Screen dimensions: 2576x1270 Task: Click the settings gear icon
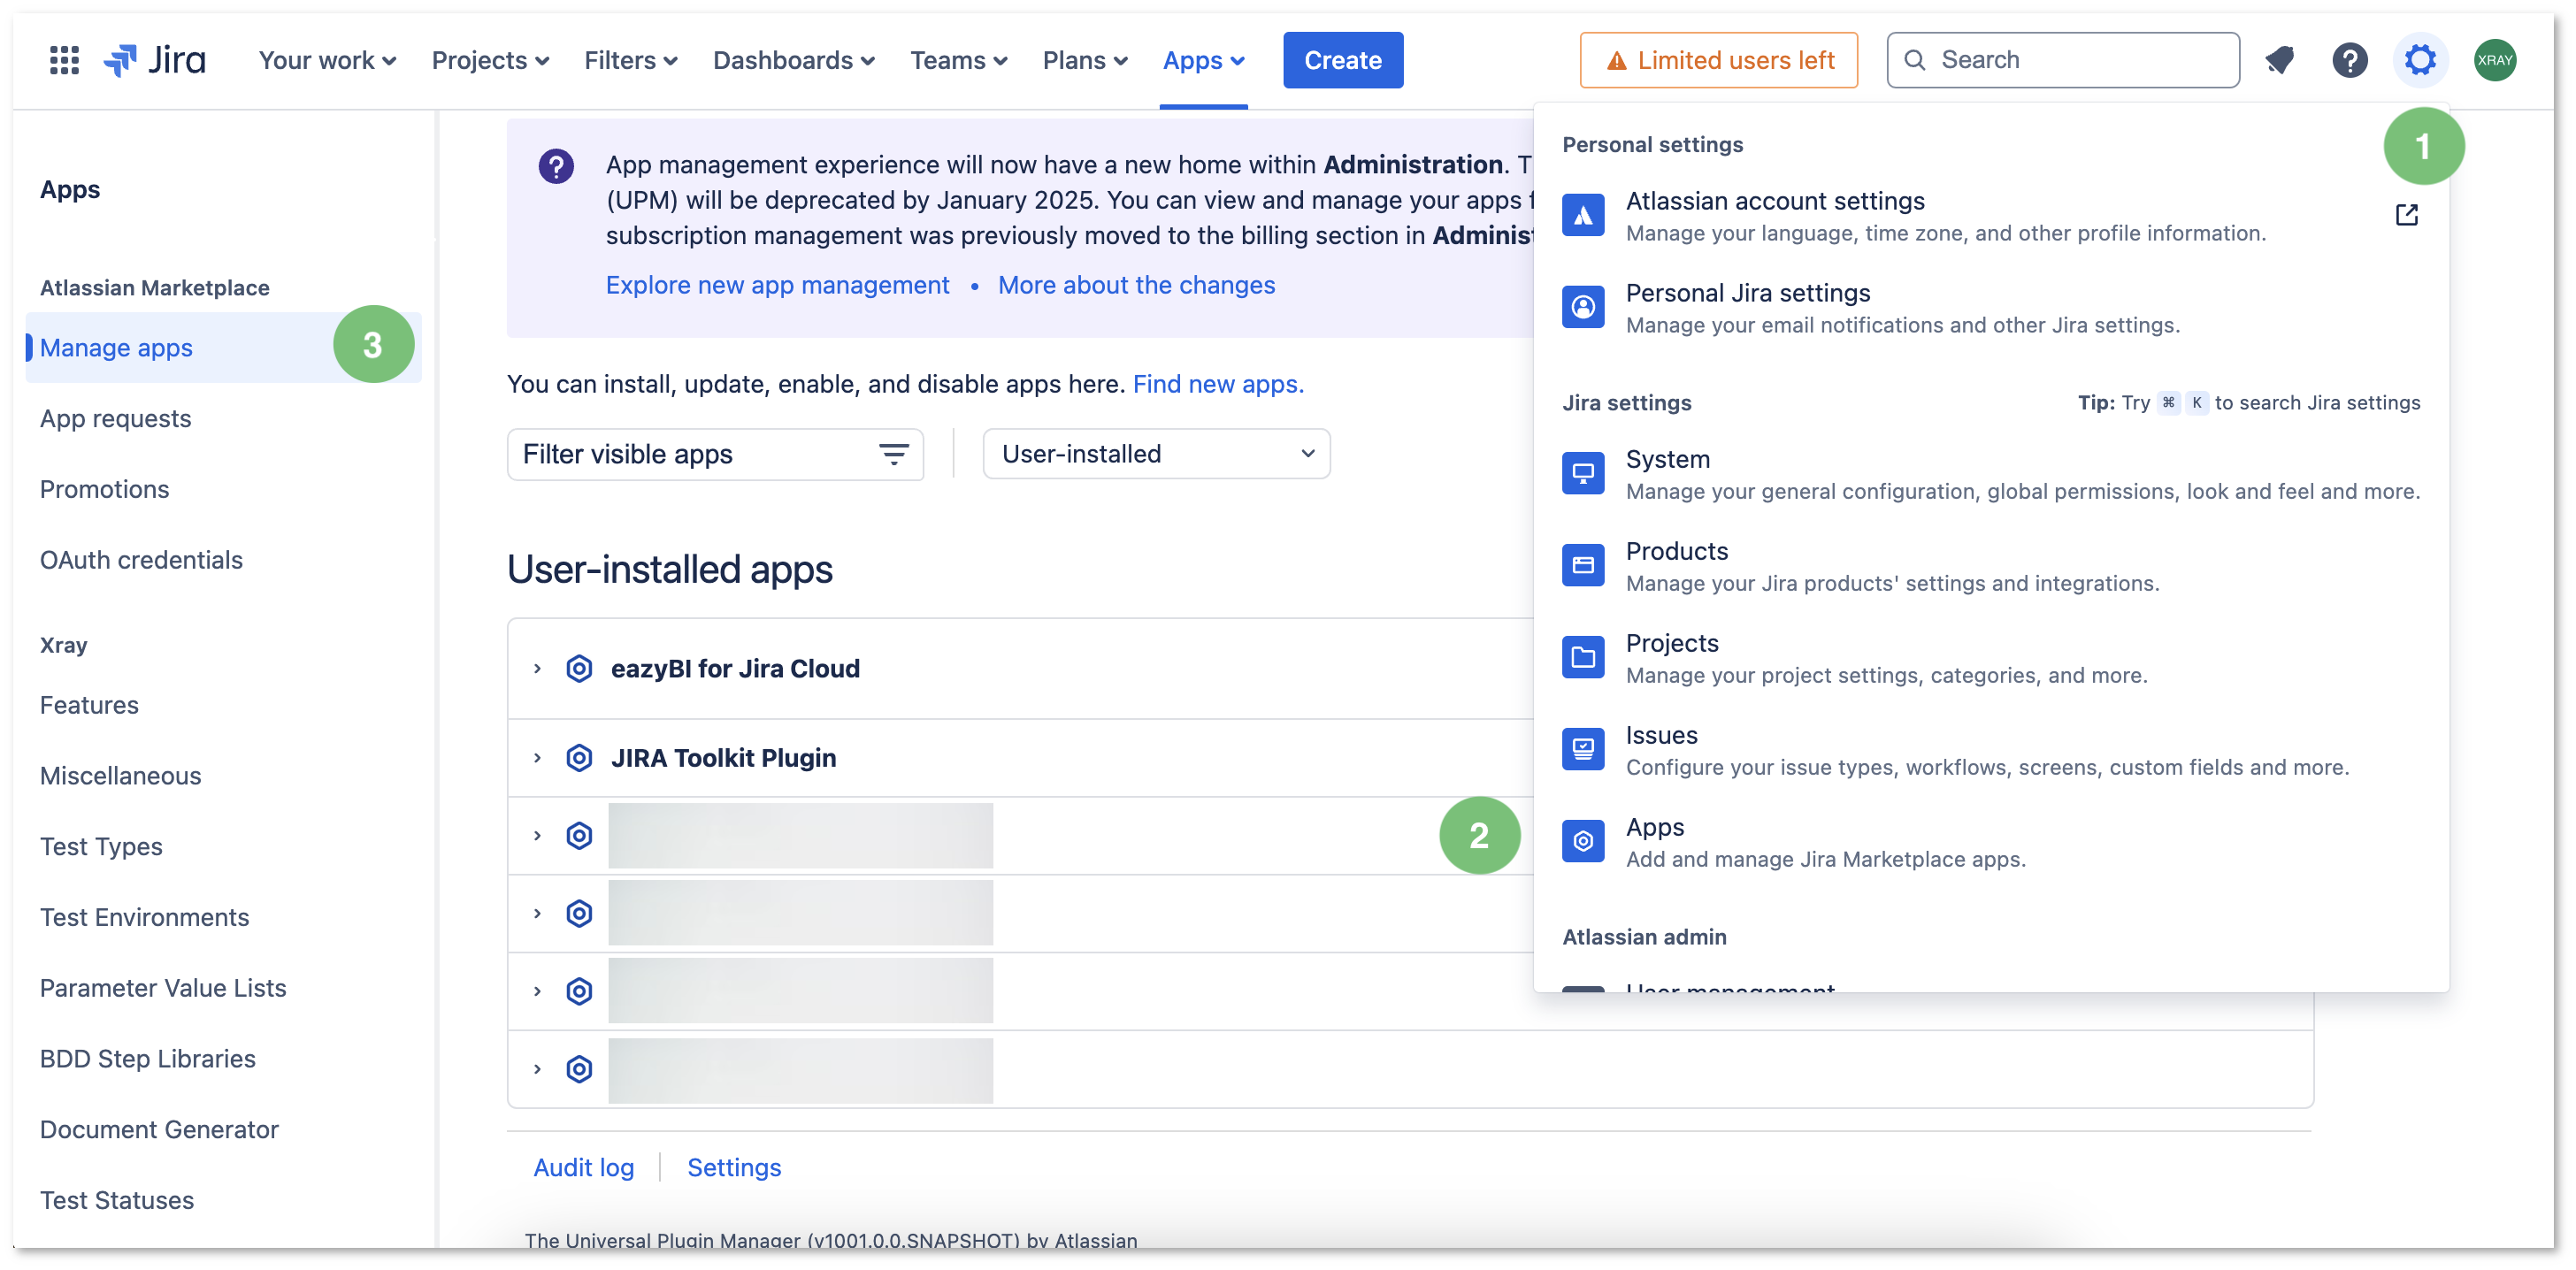[2420, 60]
